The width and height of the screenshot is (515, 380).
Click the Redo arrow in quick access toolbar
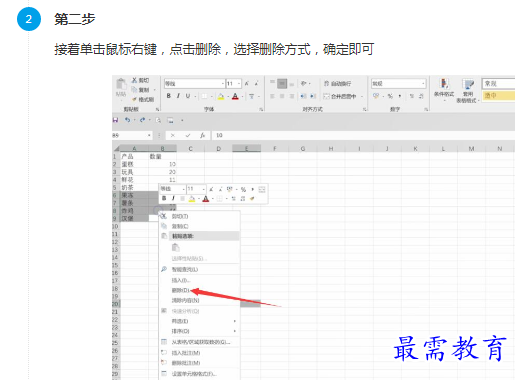142,120
